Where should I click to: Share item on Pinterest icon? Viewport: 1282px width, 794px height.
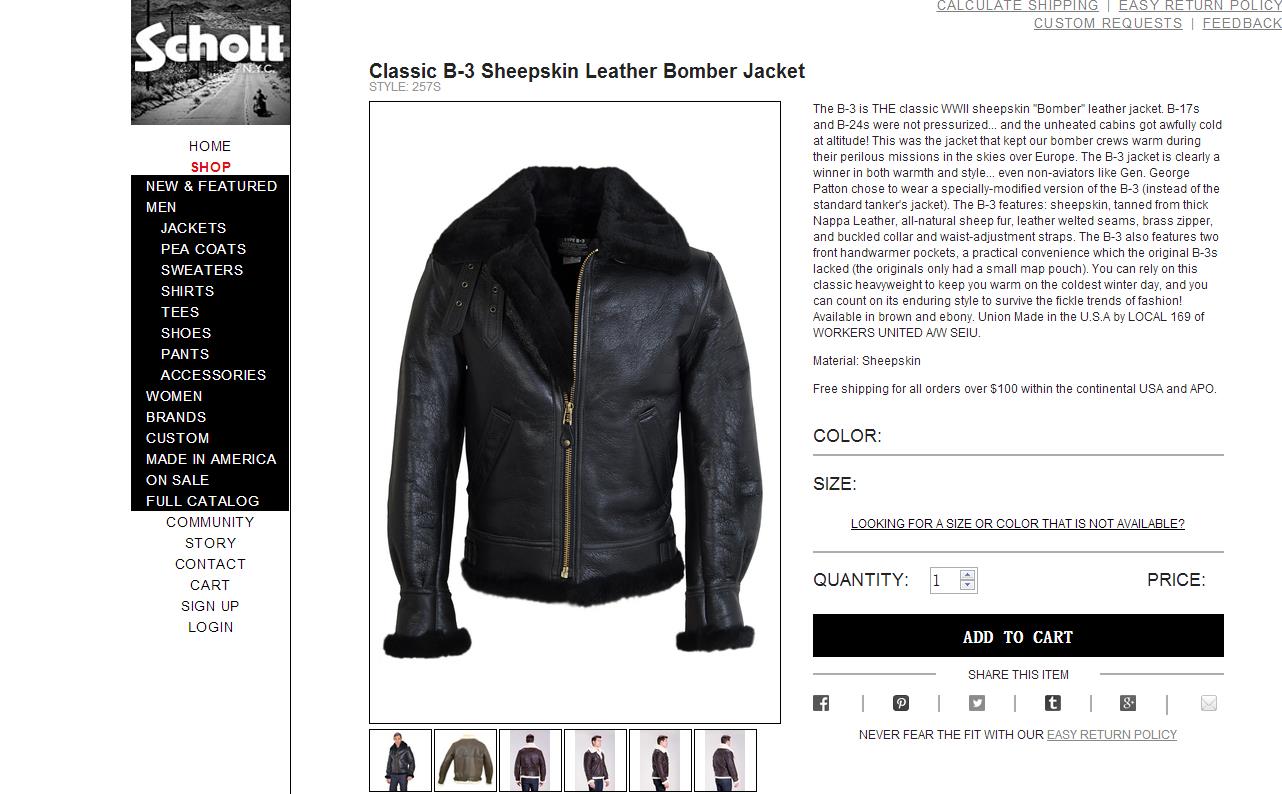pyautogui.click(x=901, y=703)
